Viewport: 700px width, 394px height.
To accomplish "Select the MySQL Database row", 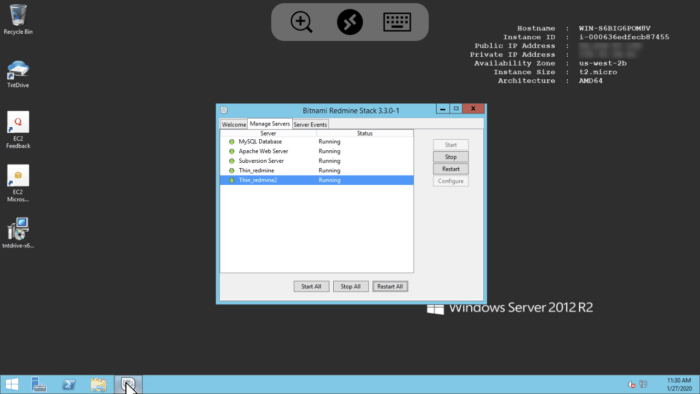I will [317, 141].
